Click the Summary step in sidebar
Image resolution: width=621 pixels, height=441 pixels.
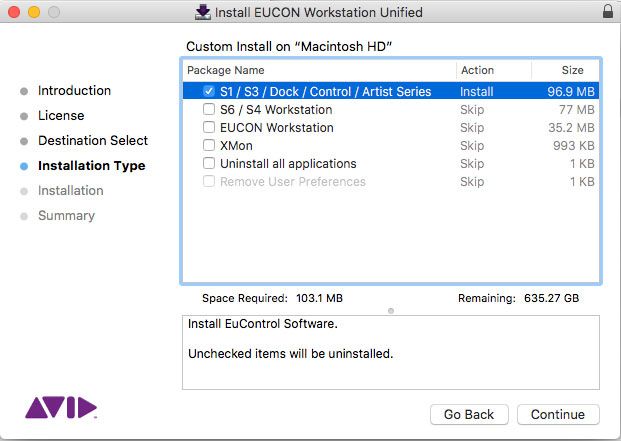(x=66, y=216)
